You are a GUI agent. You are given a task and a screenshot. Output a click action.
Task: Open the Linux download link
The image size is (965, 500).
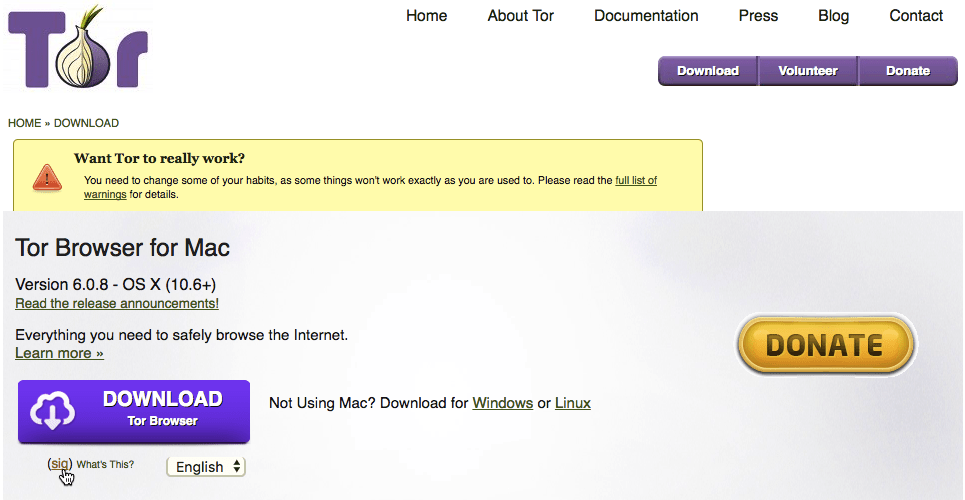pyautogui.click(x=573, y=403)
